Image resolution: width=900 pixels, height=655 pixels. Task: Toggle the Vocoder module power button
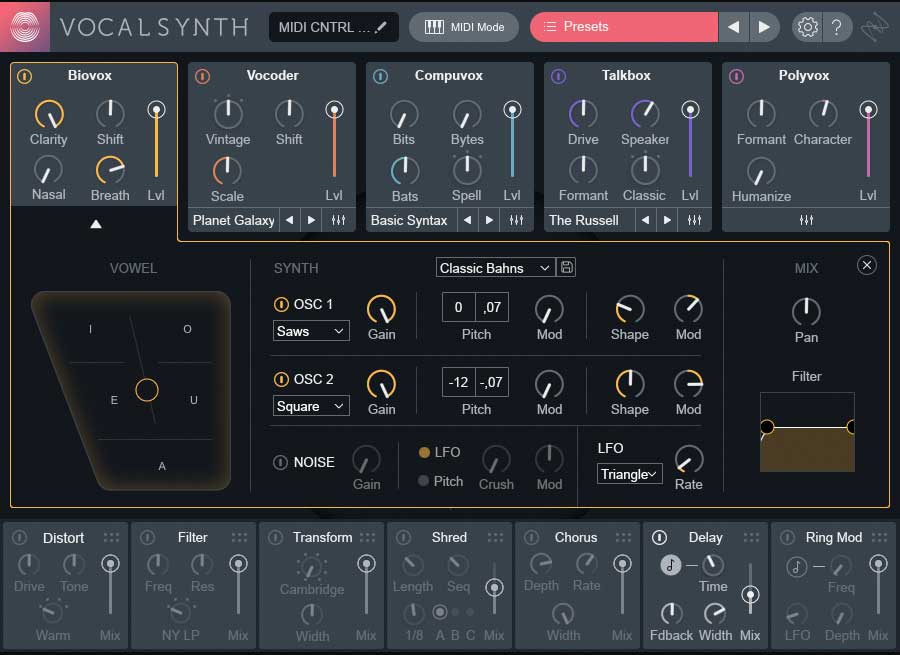pyautogui.click(x=202, y=76)
